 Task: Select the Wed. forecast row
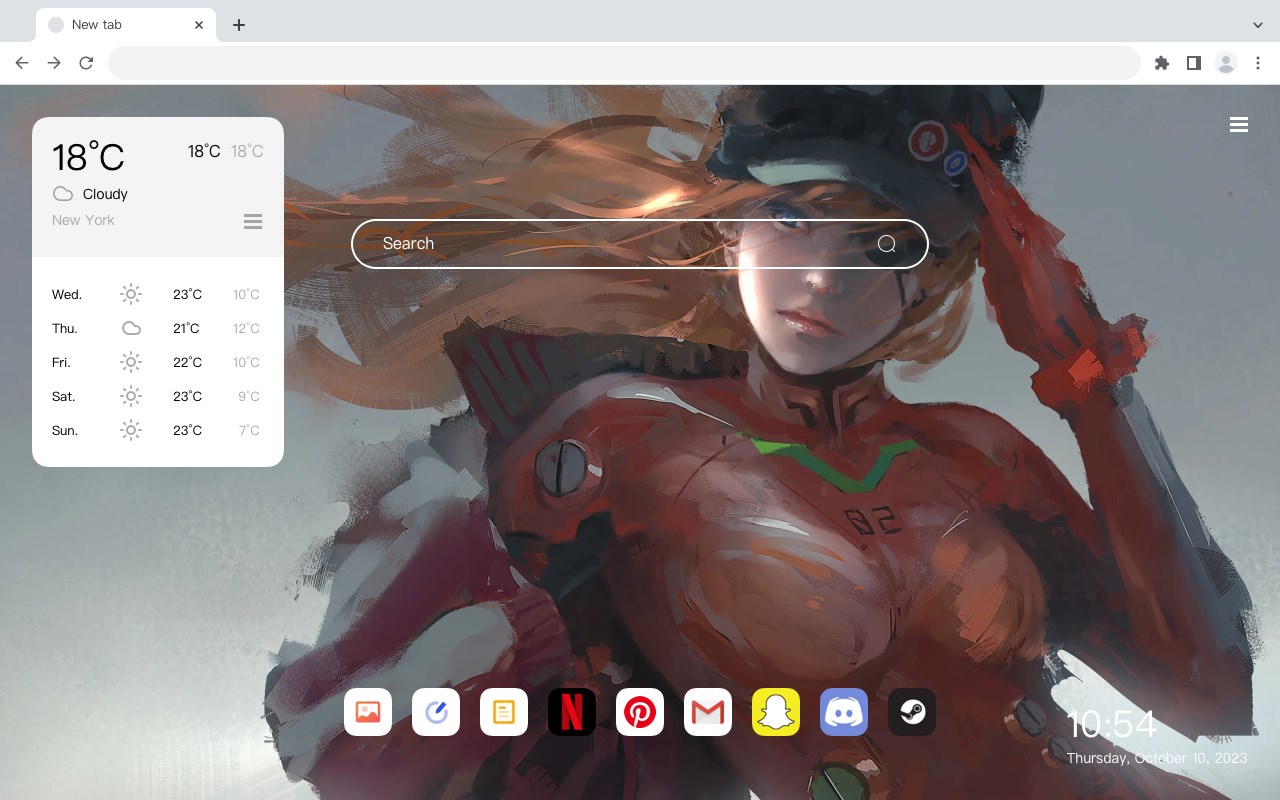157,294
